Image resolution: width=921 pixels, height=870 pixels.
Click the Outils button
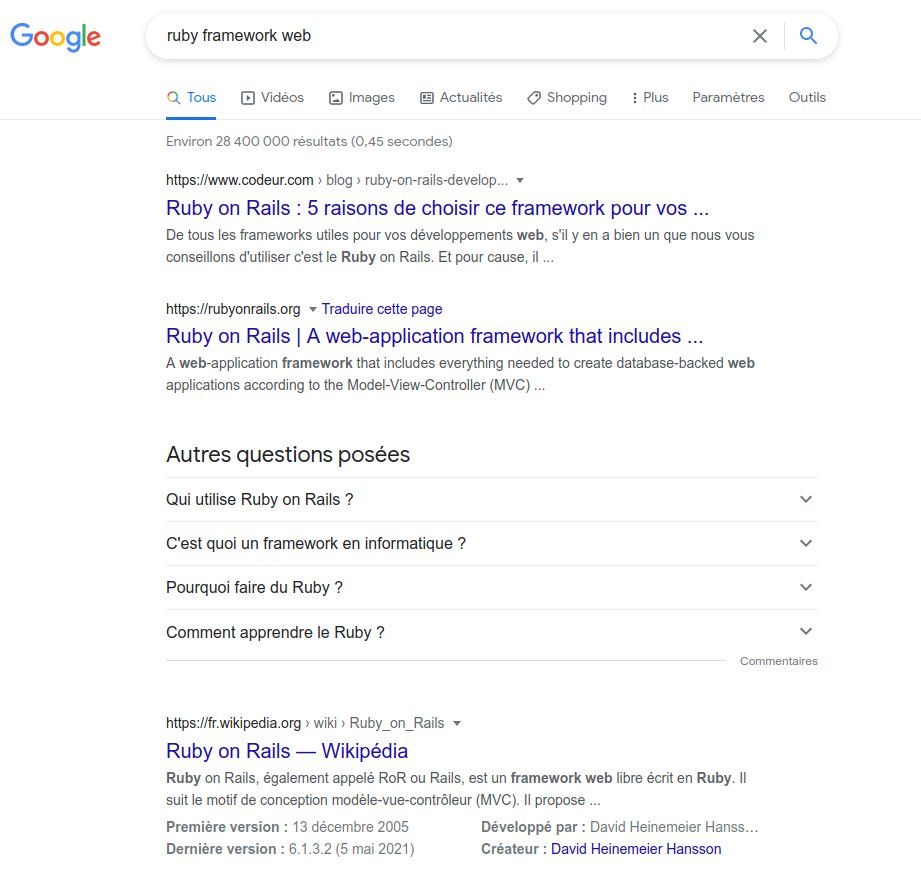point(807,98)
